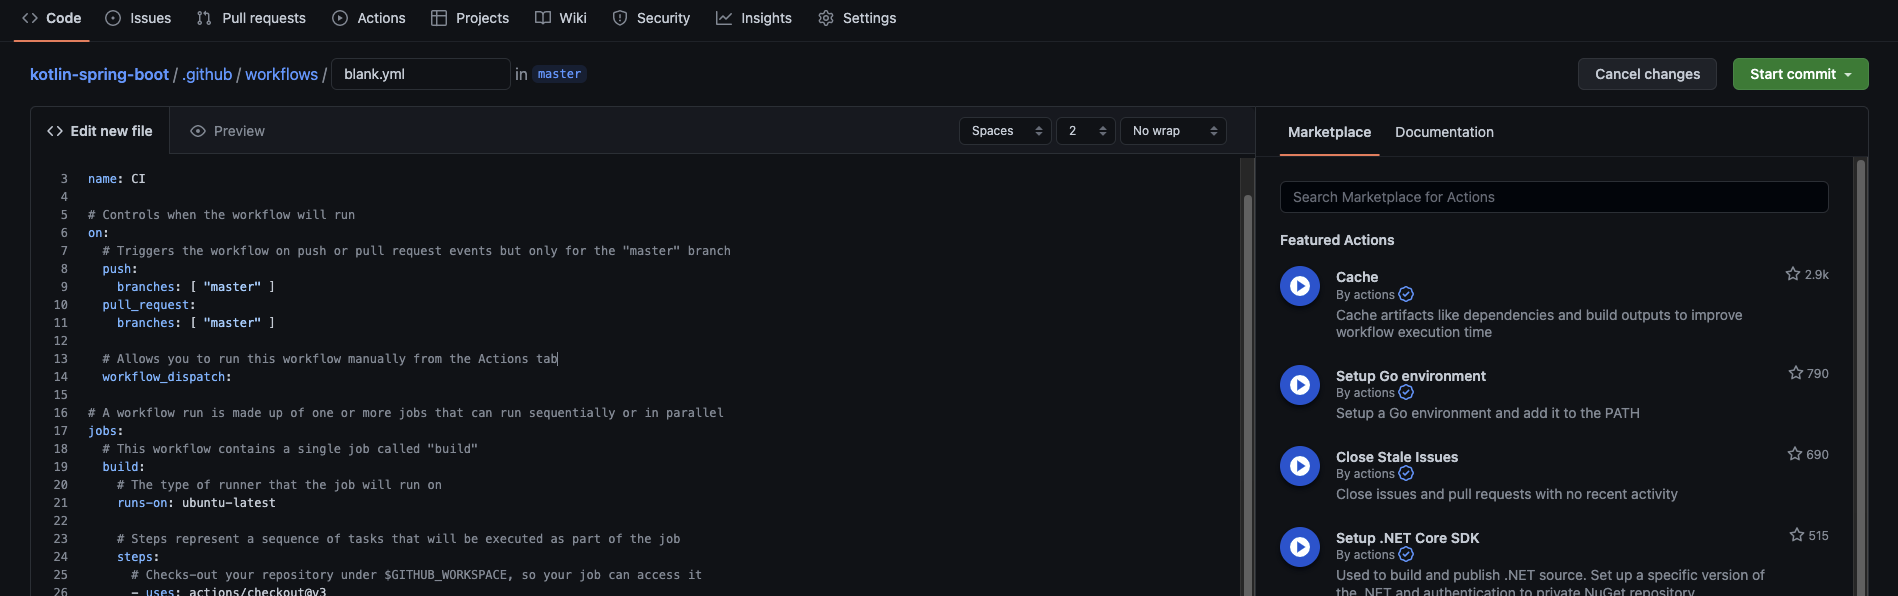Viewport: 1898px width, 596px height.
Task: Click Cancel changes button
Action: coord(1647,74)
